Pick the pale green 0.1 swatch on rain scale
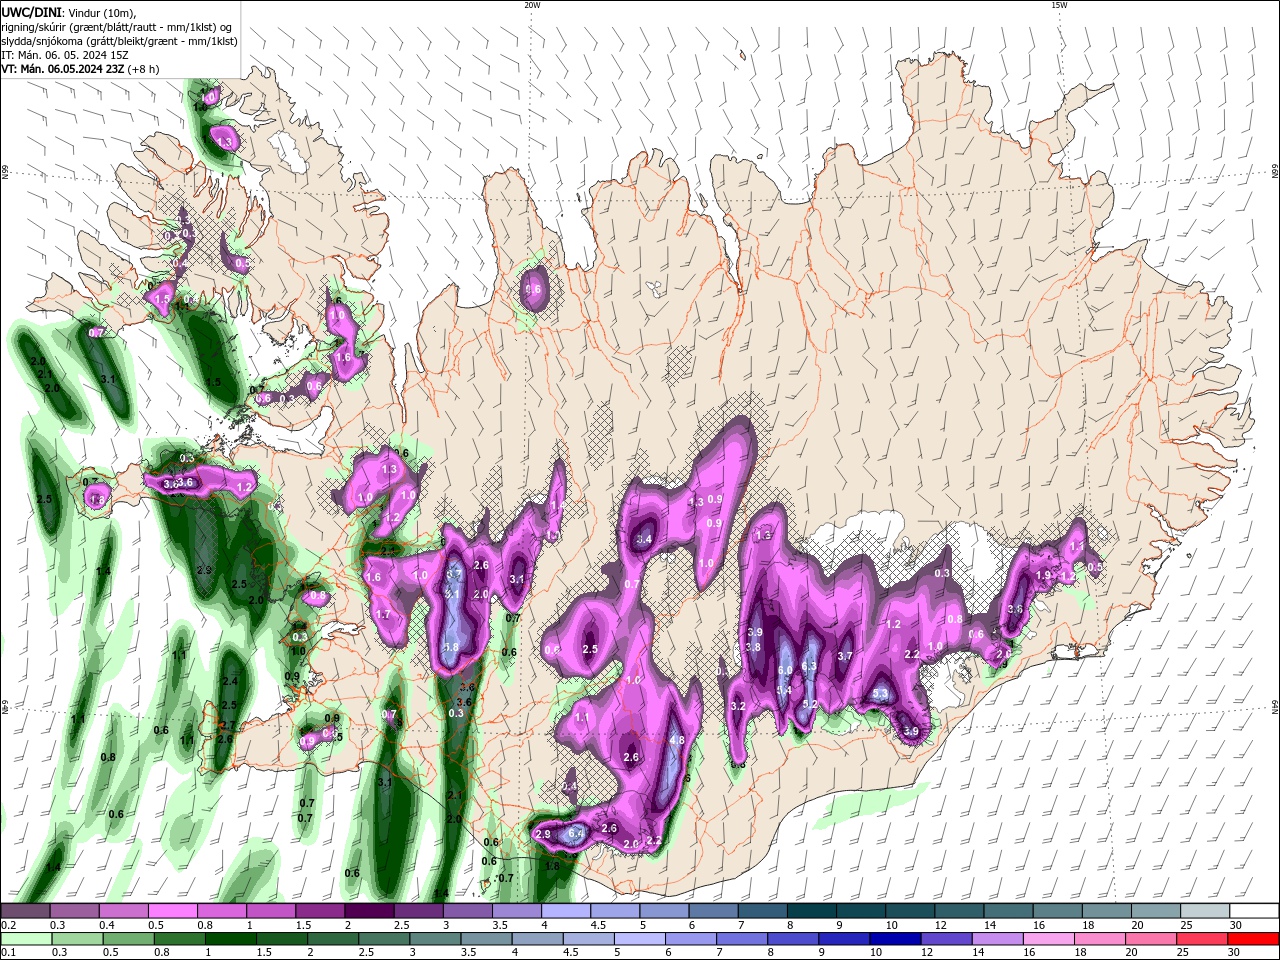The width and height of the screenshot is (1280, 960). click(25, 939)
